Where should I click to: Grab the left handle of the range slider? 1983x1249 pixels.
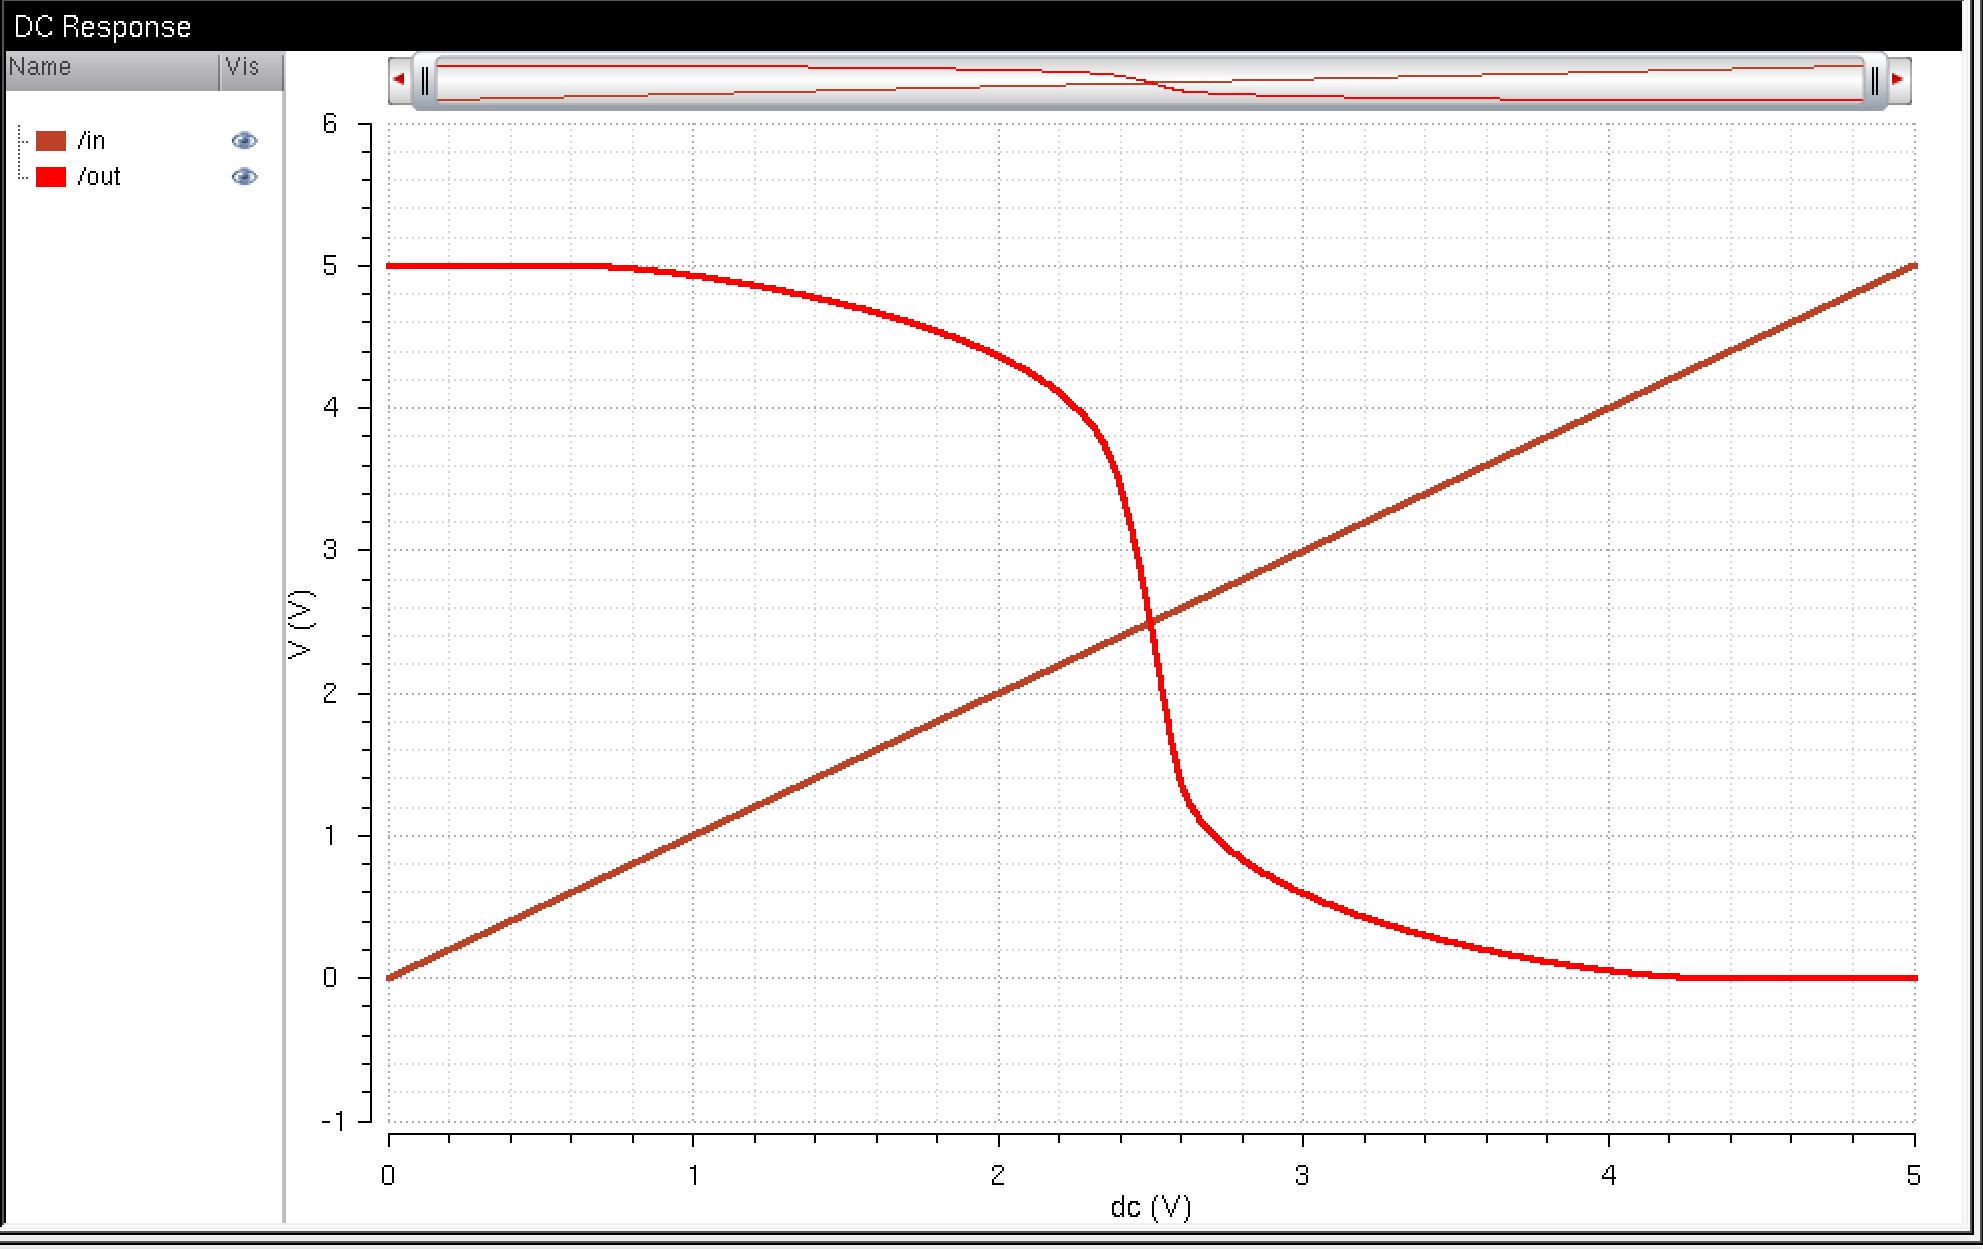tap(425, 81)
